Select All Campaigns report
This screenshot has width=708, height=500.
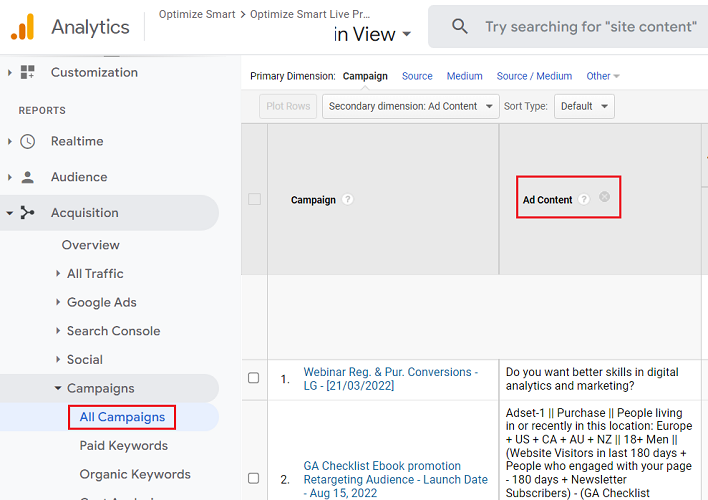click(122, 417)
